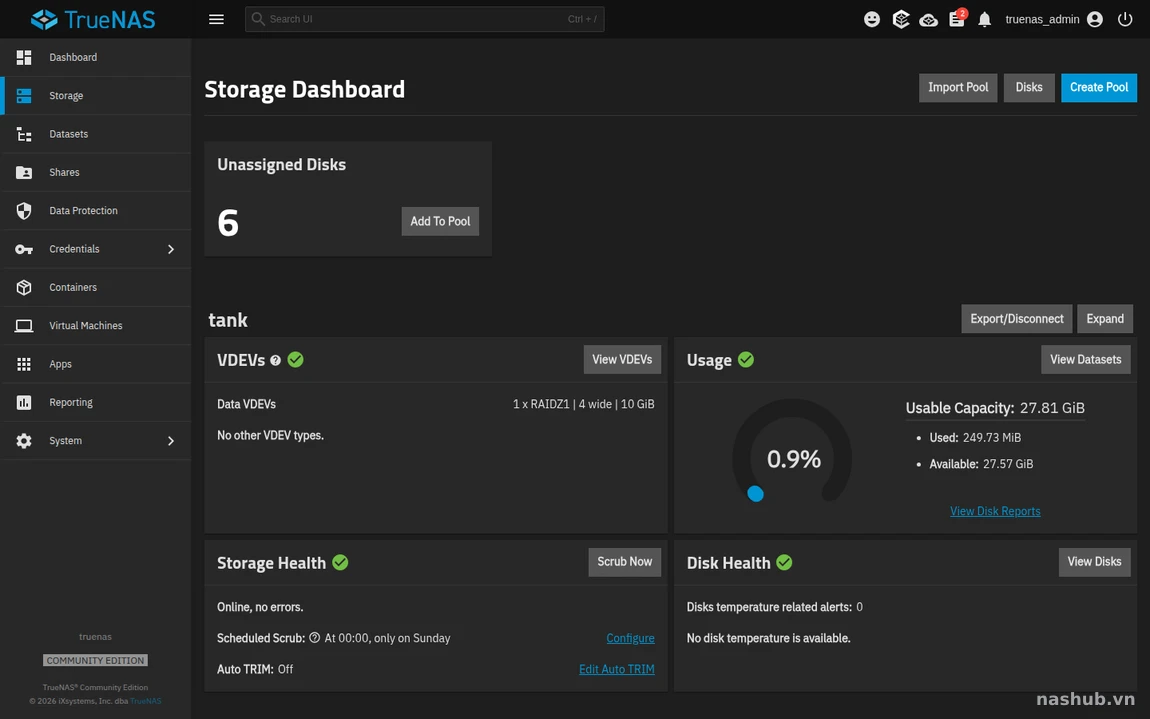Screen dimensions: 1150x719
Task: Open Shares in the sidebar
Action: point(96,172)
